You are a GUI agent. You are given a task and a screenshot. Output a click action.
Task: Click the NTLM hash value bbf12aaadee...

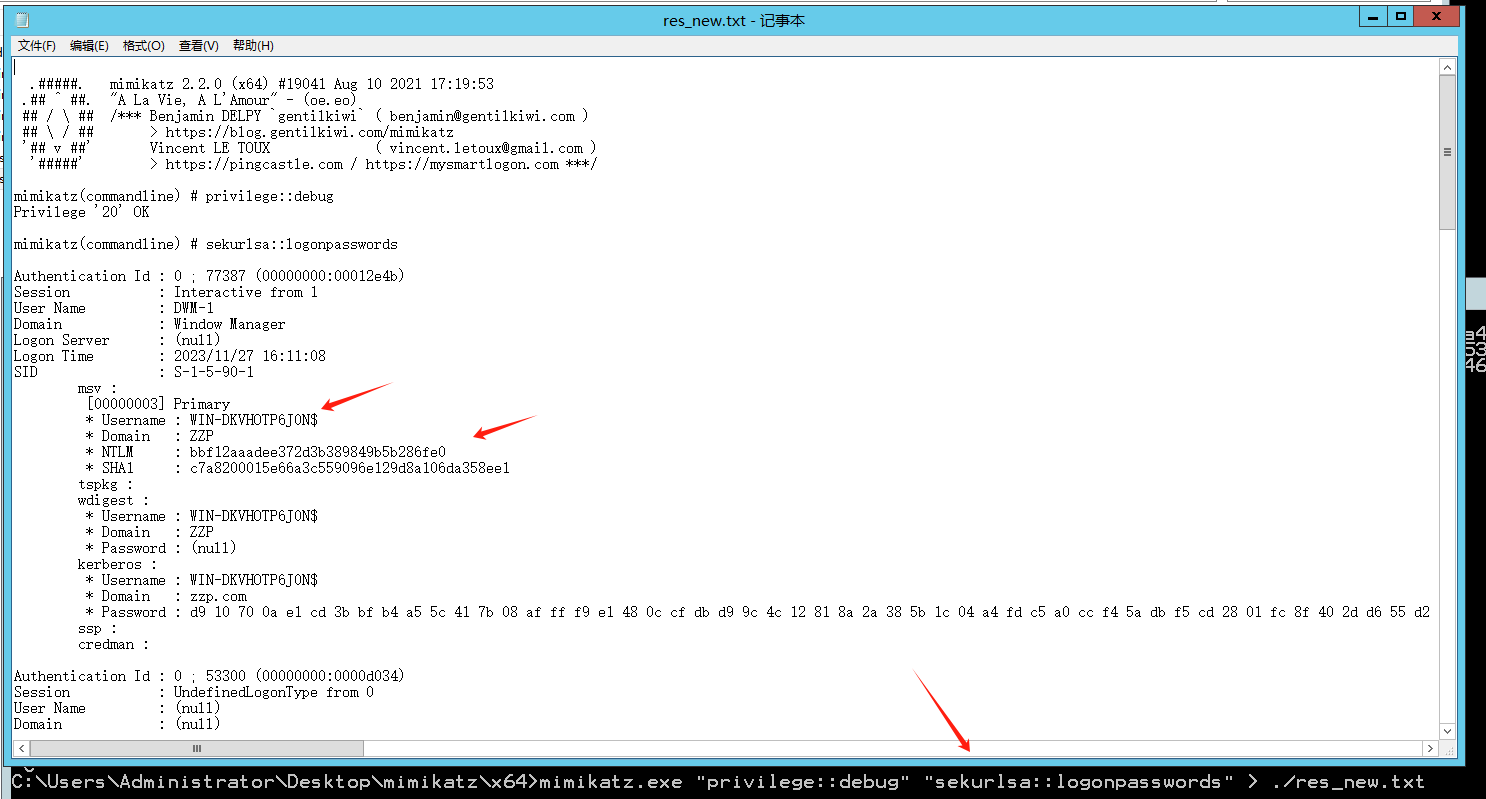pyautogui.click(x=318, y=452)
